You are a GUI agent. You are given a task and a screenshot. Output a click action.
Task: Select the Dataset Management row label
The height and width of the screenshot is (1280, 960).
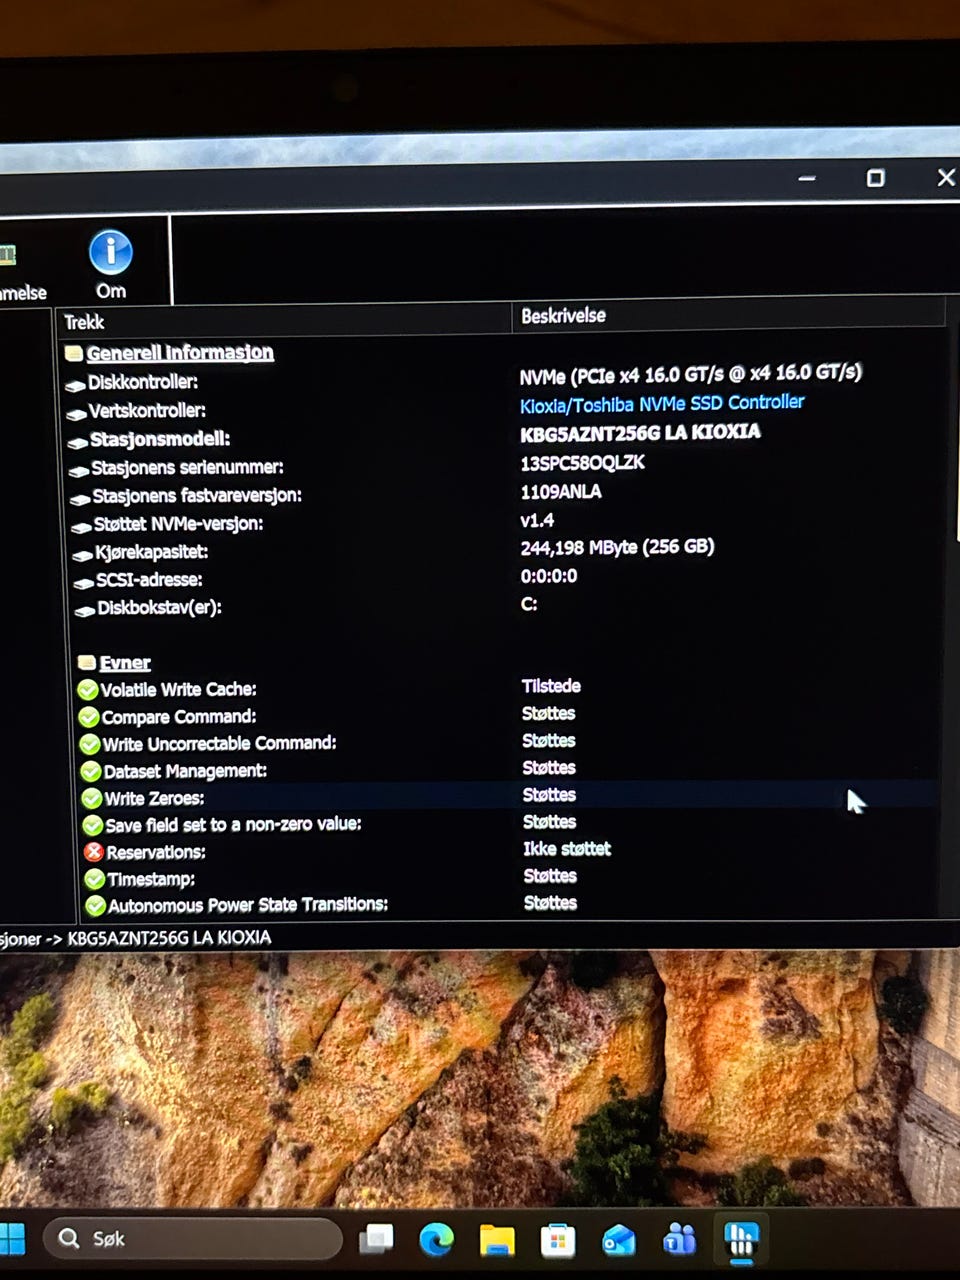(x=185, y=771)
